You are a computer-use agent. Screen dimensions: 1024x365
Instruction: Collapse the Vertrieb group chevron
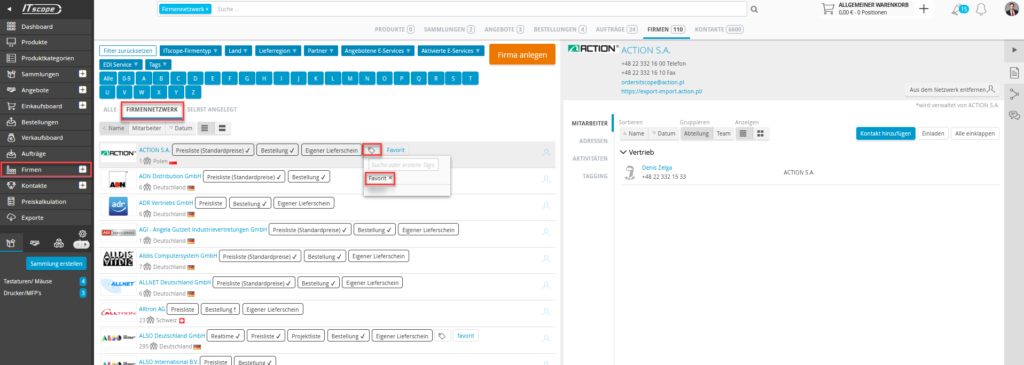pos(622,152)
